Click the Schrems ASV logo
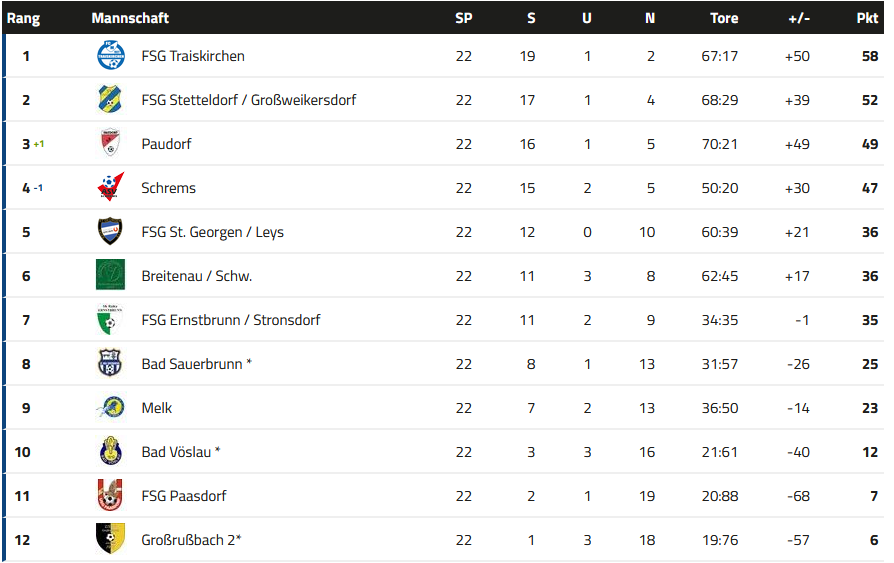Screen dimensions: 894x563 point(111,187)
